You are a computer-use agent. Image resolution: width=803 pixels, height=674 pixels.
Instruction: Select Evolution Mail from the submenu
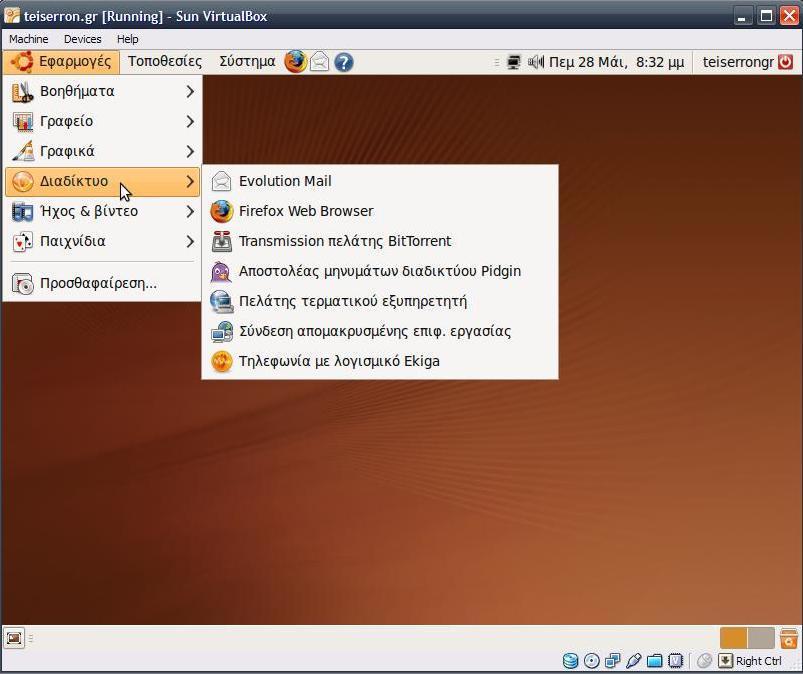380,181
